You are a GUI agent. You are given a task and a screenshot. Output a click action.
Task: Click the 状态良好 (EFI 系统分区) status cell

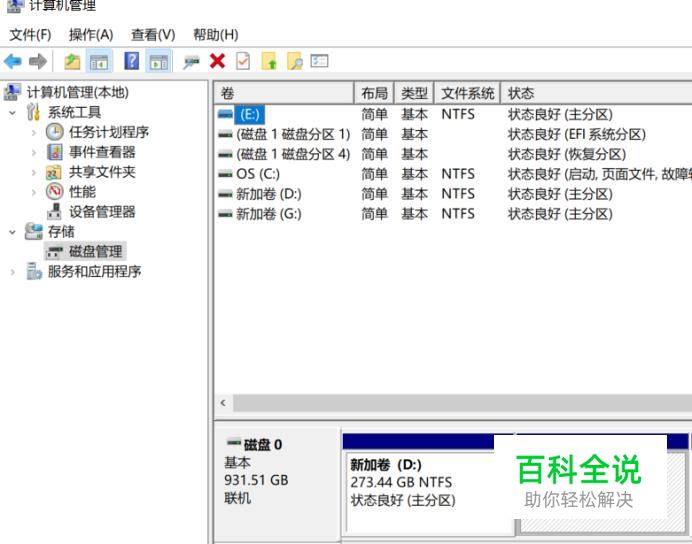pos(577,135)
